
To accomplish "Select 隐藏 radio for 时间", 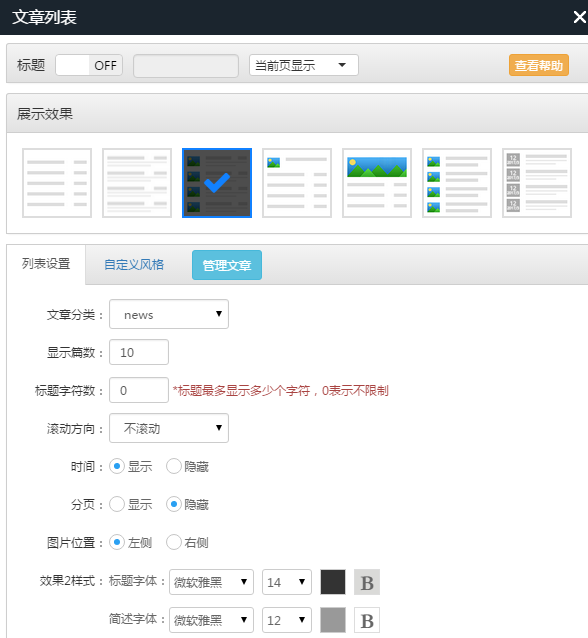I will coord(174,466).
